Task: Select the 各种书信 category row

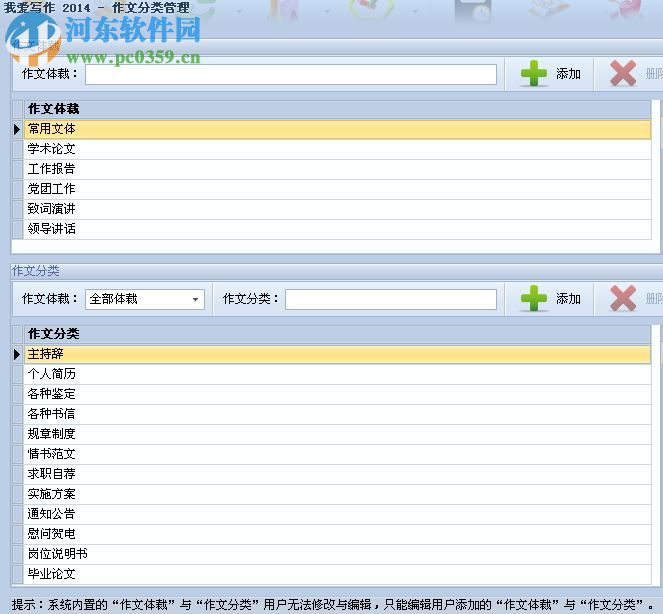Action: [337, 414]
